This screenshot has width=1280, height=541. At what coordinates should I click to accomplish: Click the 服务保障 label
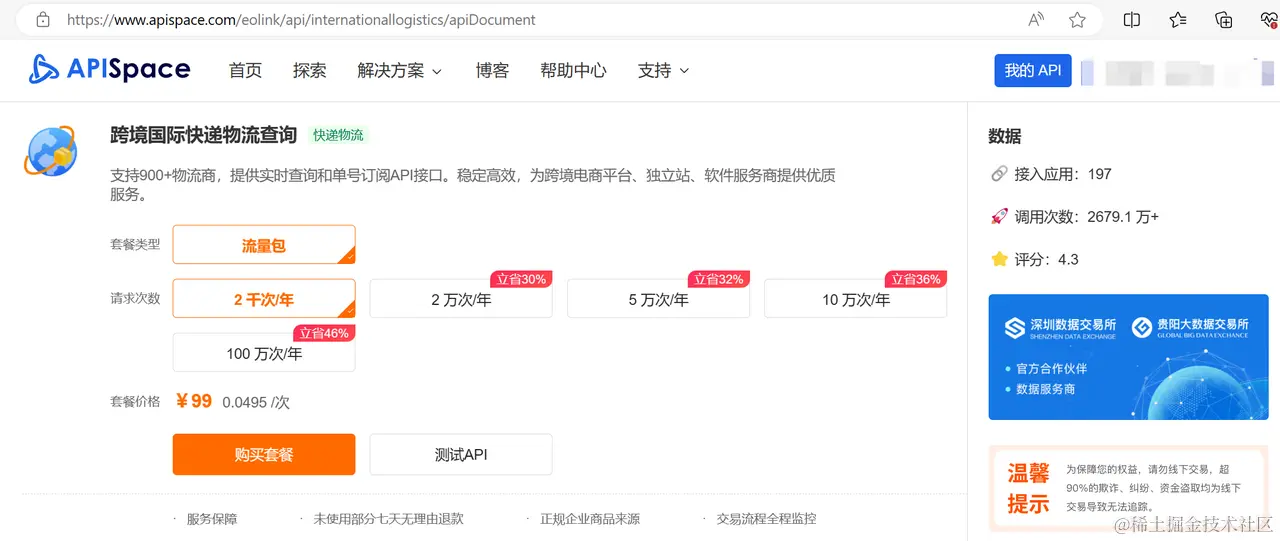point(212,519)
